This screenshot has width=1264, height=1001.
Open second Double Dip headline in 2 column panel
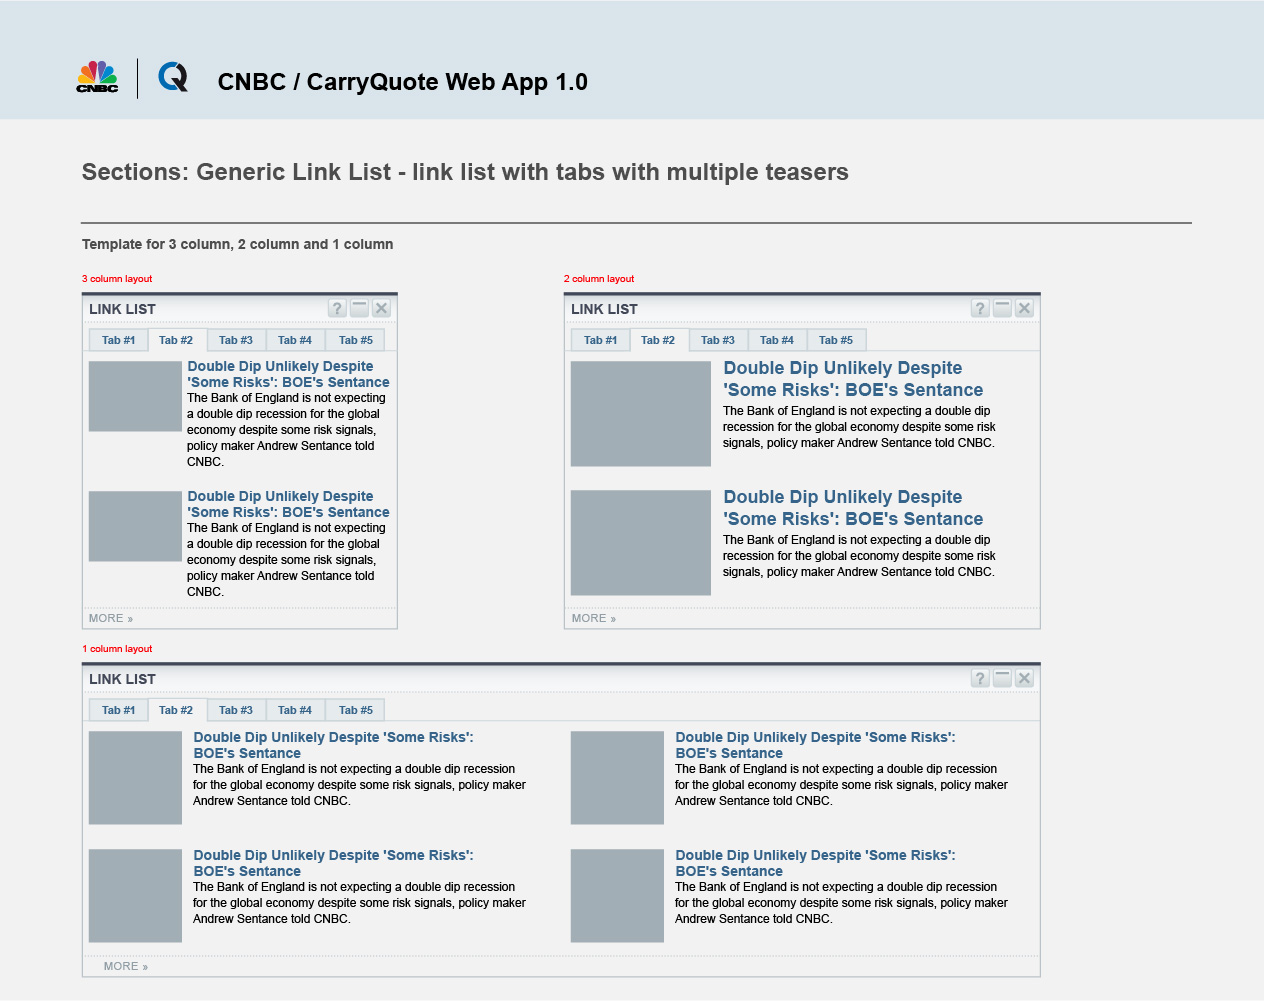point(853,508)
